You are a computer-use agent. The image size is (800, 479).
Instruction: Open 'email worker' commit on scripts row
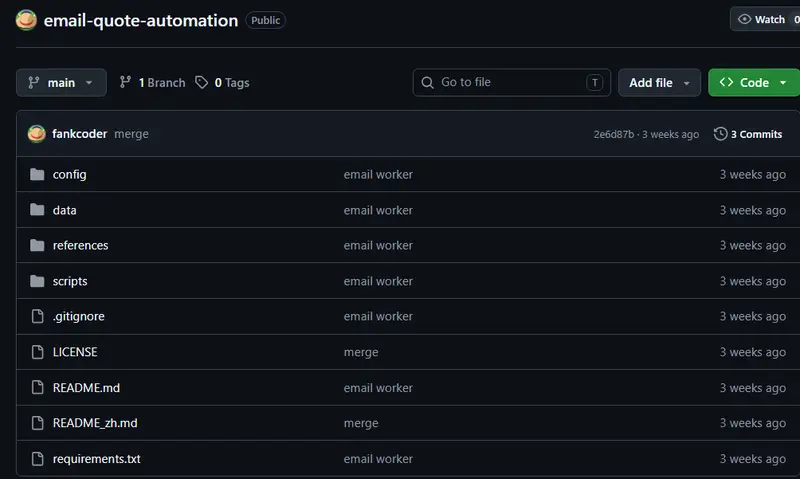[378, 281]
